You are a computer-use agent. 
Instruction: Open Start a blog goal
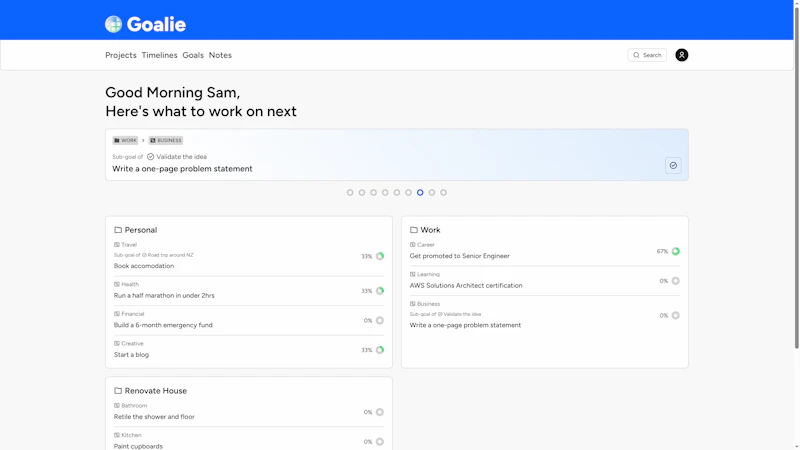(x=132, y=355)
